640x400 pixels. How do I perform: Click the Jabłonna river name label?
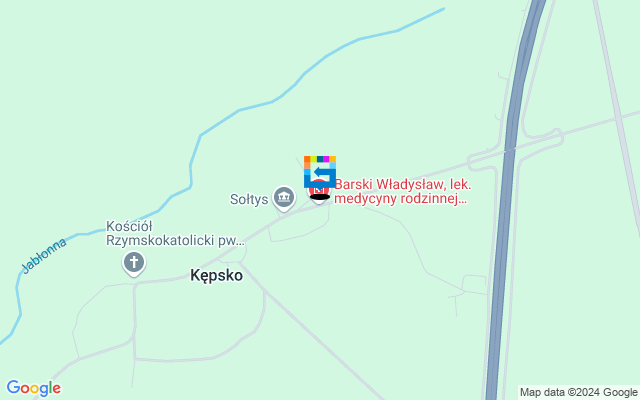tap(44, 256)
